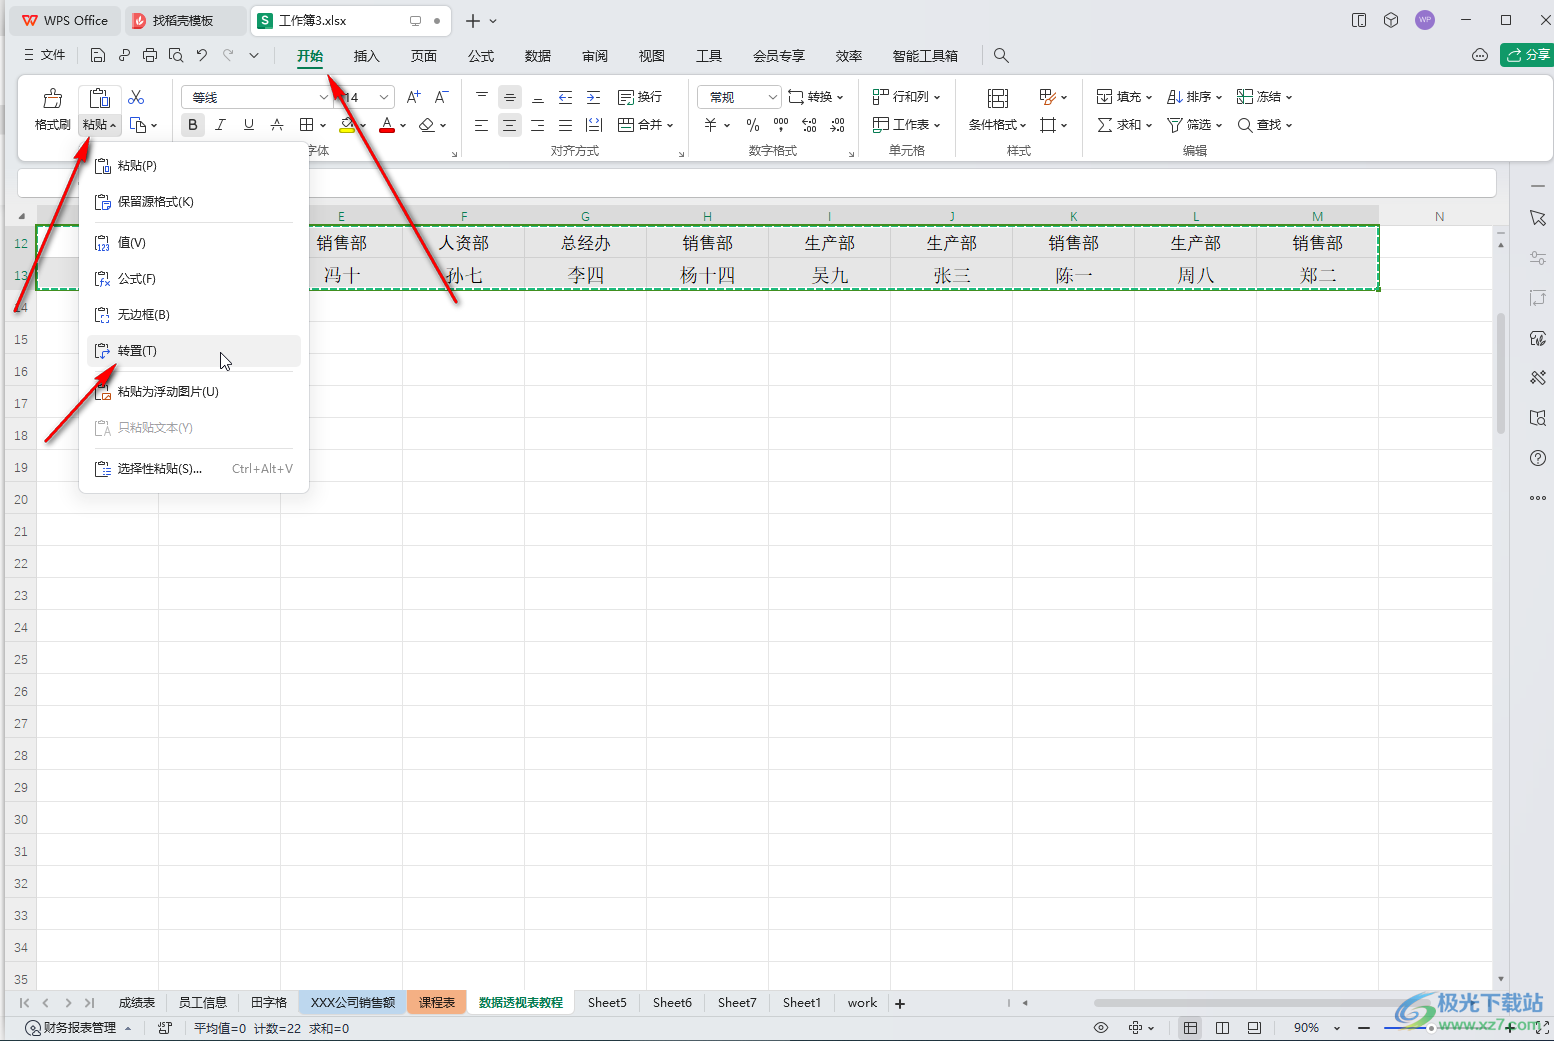
Task: Click the Undo arrow icon
Action: (202, 55)
